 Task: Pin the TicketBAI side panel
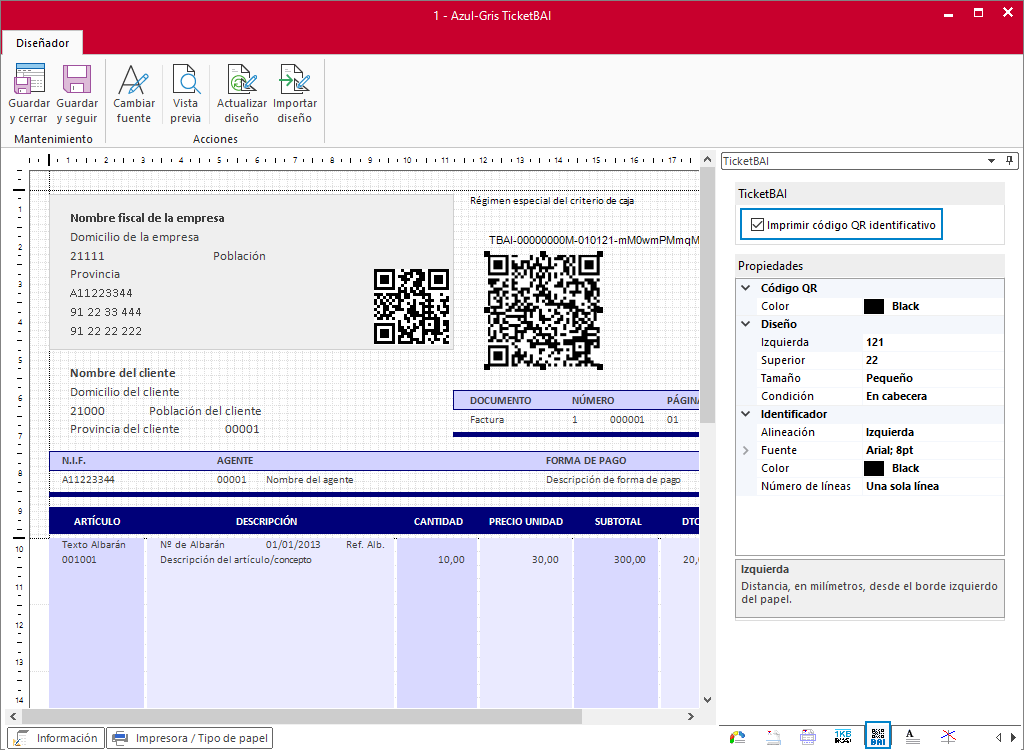tap(1010, 160)
